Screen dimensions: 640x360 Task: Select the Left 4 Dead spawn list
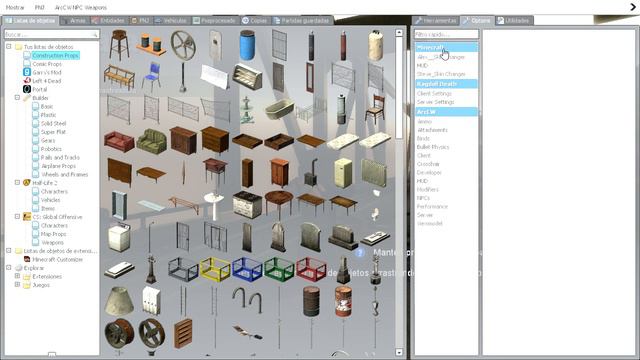coord(47,81)
